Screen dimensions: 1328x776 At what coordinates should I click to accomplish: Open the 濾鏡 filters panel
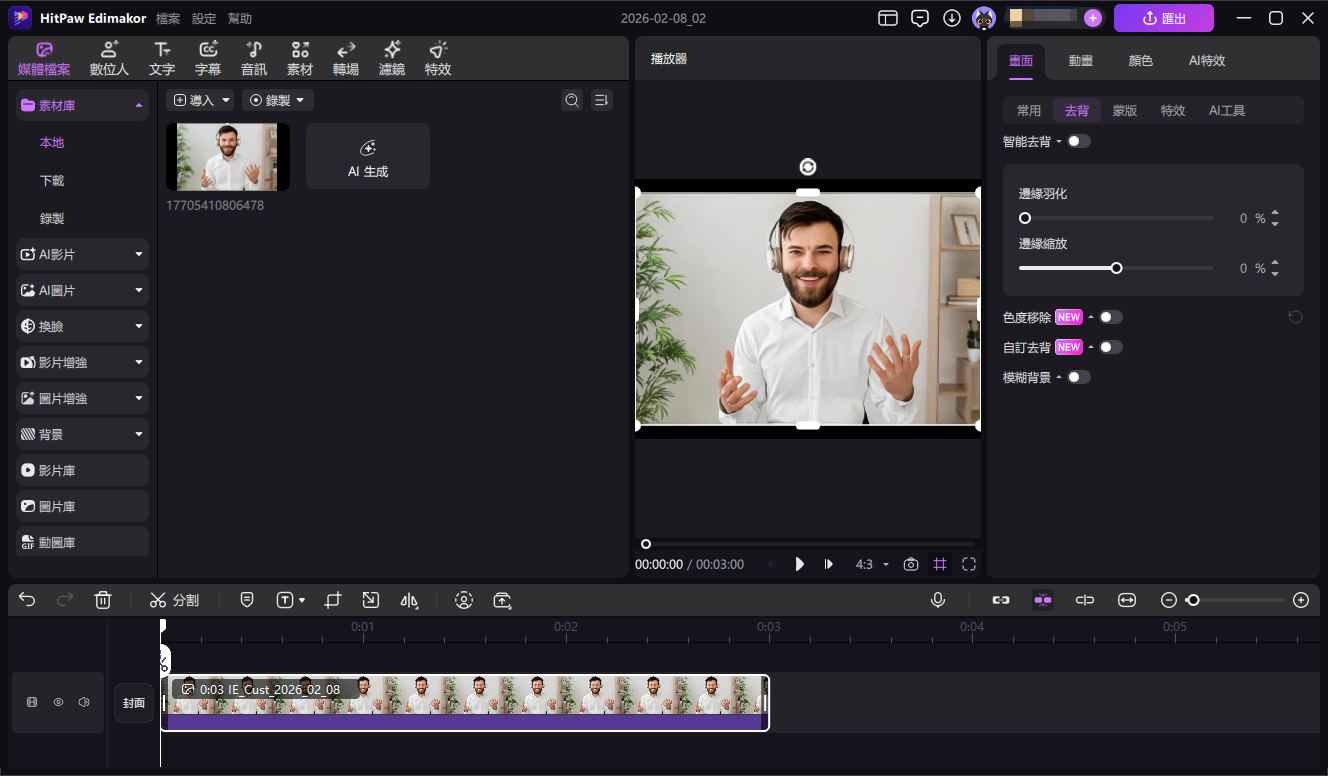point(391,57)
